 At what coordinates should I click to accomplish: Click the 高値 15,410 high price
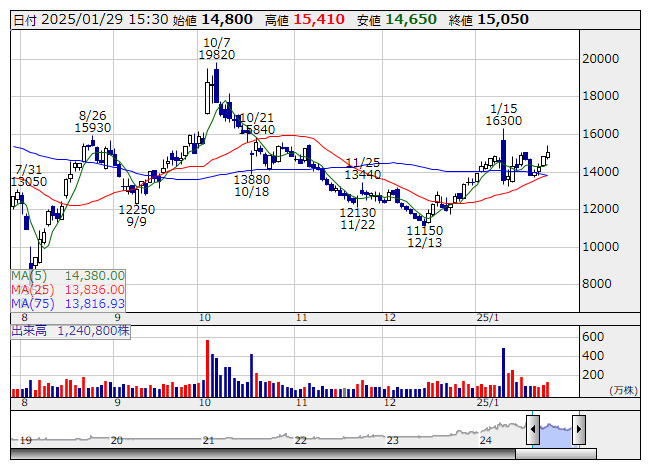305,20
